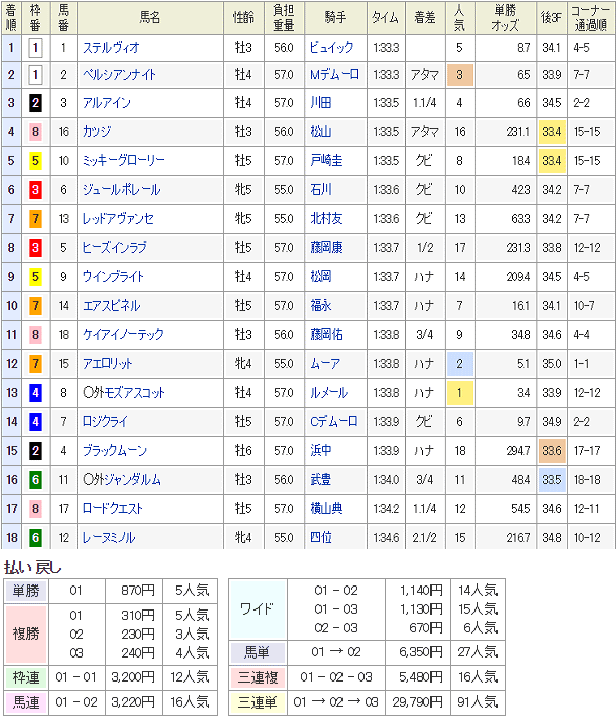Open horse link アルアイン
Viewport: 616px width, 717px height.
107,103
